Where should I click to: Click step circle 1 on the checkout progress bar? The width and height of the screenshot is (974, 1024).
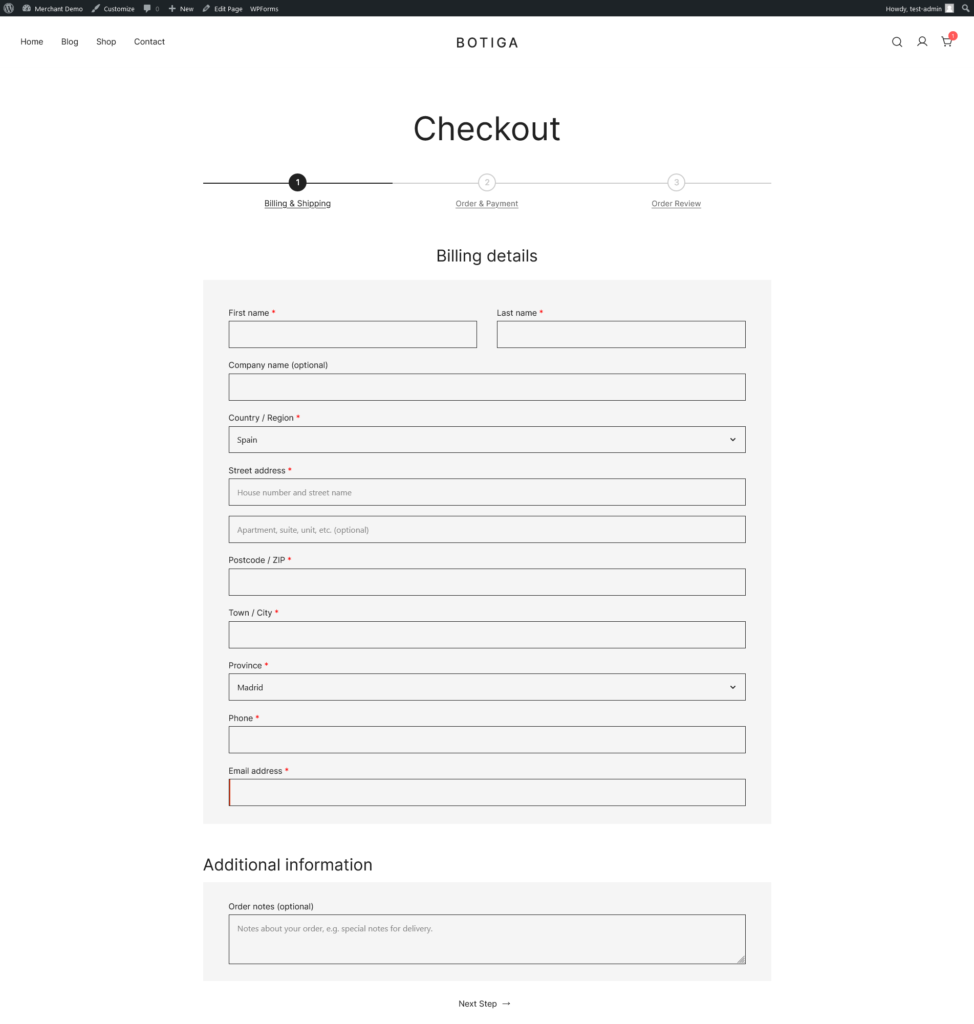click(x=297, y=183)
